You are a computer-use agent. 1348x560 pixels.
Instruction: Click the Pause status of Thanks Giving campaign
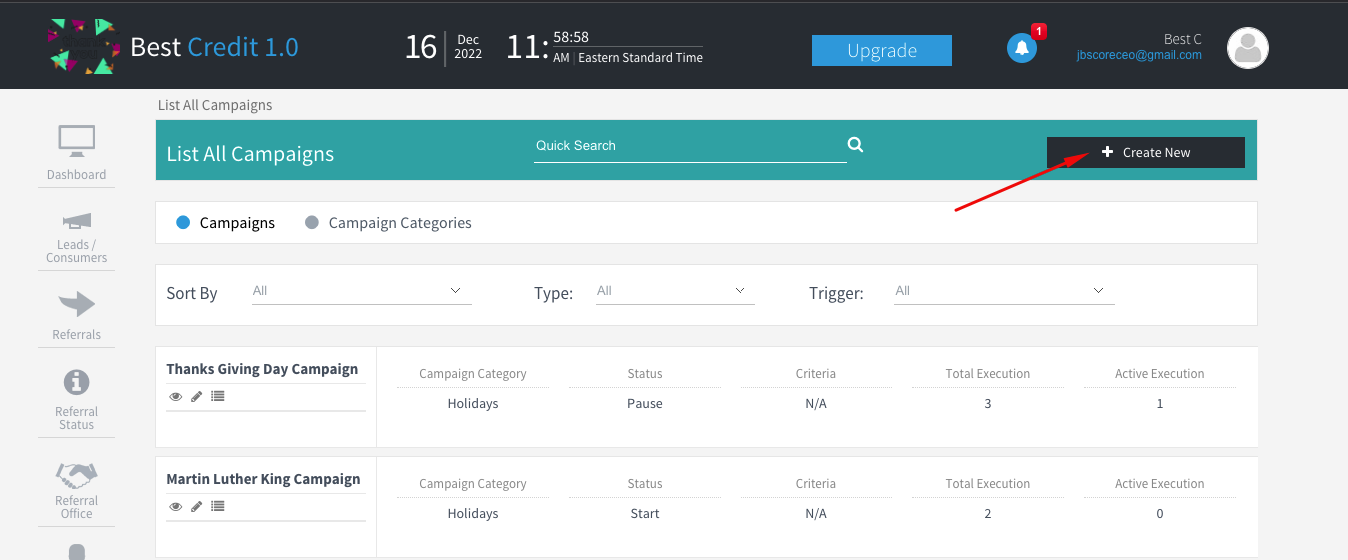645,404
